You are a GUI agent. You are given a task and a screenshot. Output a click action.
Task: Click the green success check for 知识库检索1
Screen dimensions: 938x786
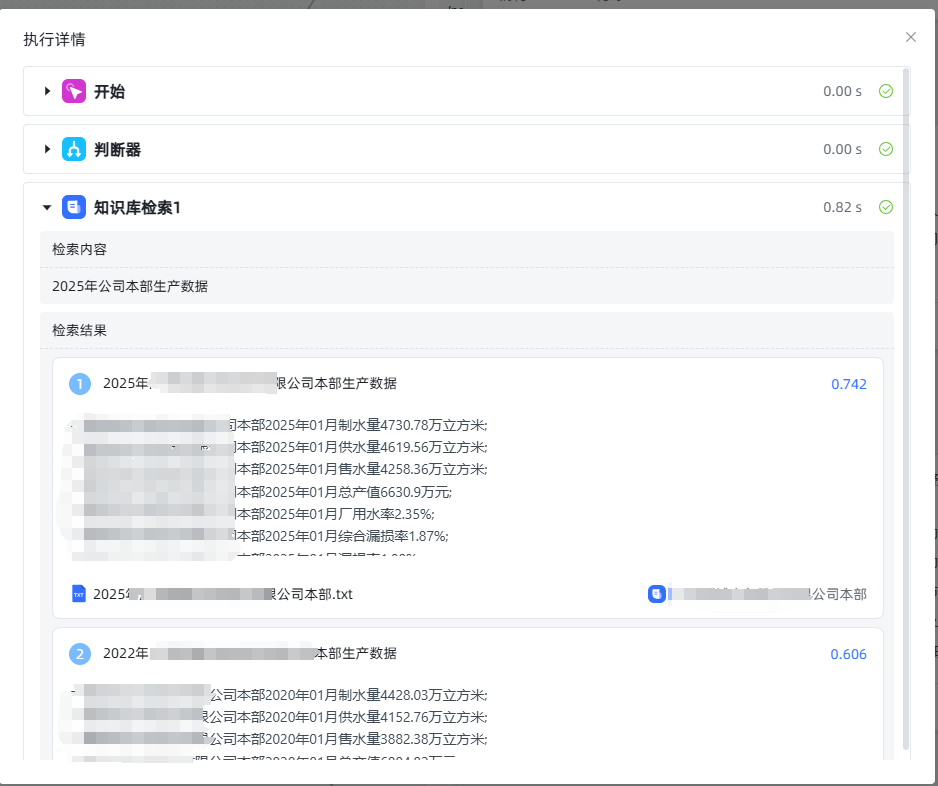[886, 207]
